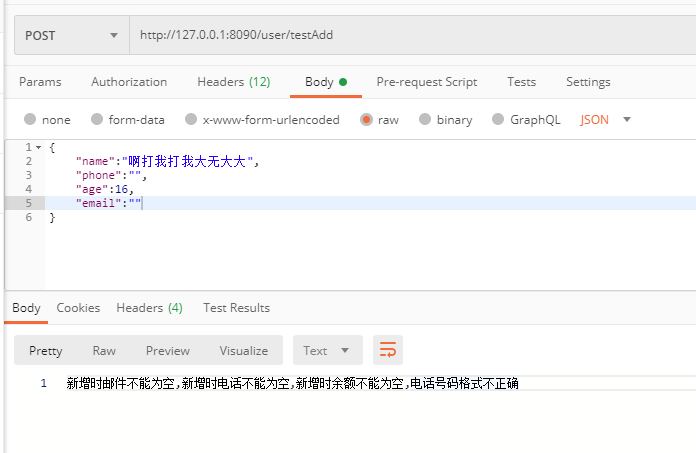Open the request Settings tab
This screenshot has height=453, width=696.
point(588,82)
